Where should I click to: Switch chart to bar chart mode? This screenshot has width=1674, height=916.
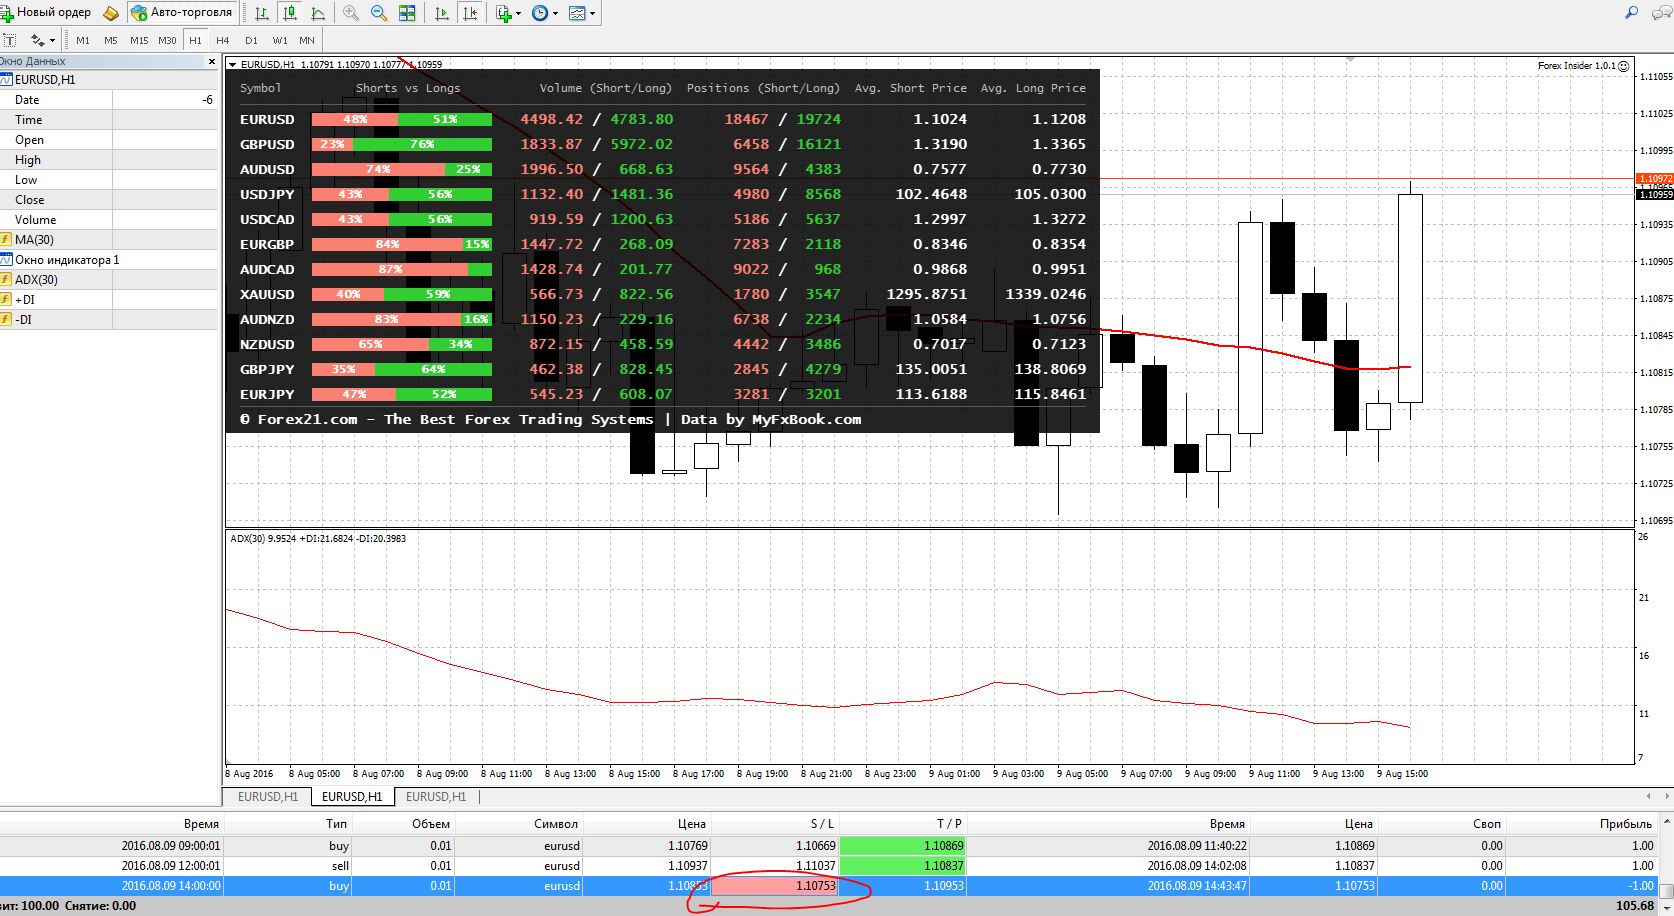point(262,13)
